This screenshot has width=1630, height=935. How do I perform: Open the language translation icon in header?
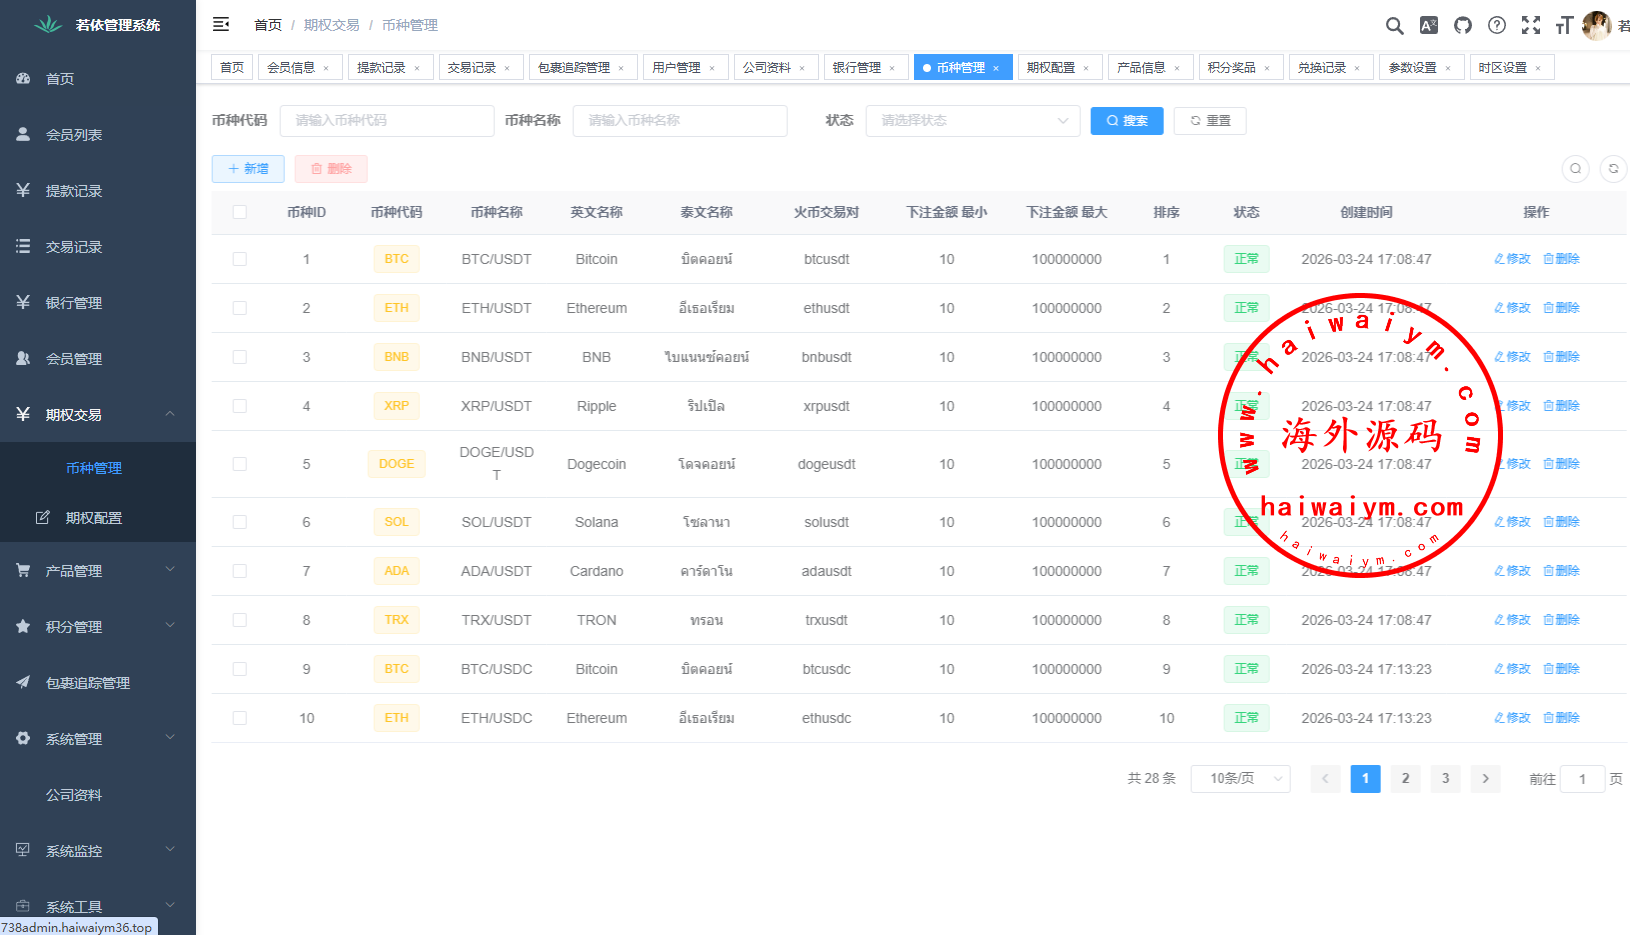pyautogui.click(x=1429, y=25)
